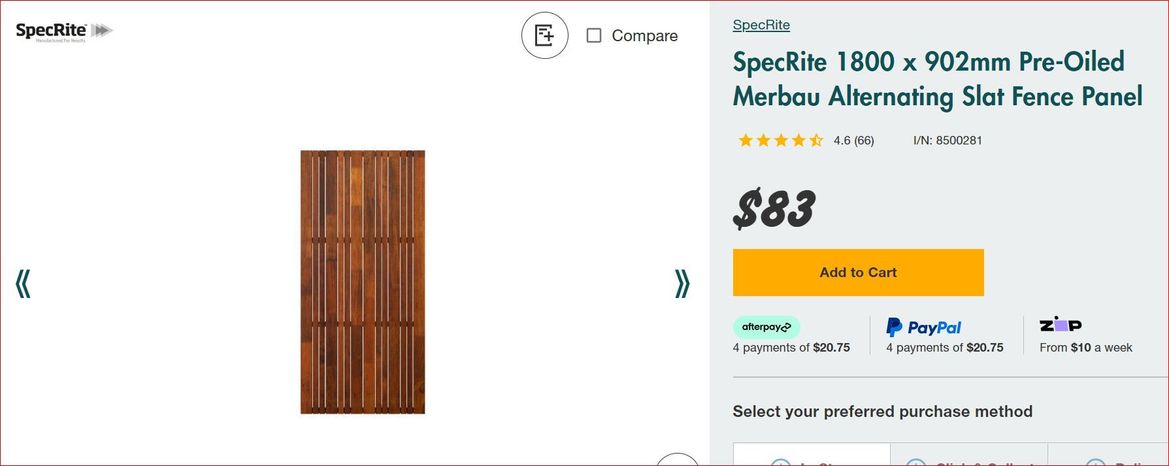
Task: Click the merbau fence panel image
Action: pos(363,282)
